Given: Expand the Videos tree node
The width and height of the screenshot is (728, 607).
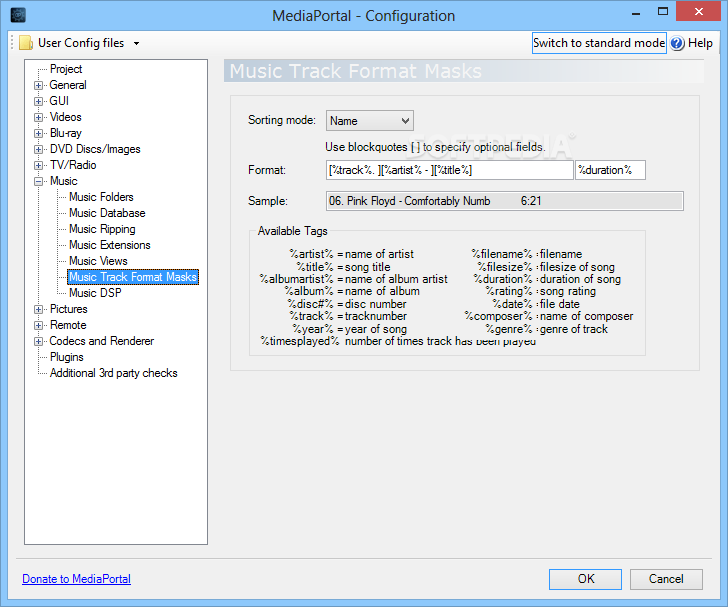Looking at the screenshot, I should coord(39,117).
